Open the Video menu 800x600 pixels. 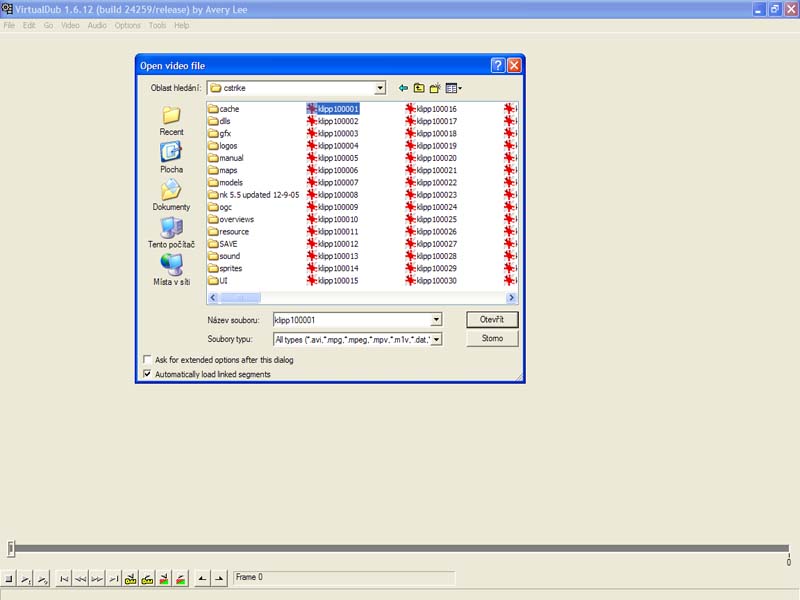[x=70, y=26]
